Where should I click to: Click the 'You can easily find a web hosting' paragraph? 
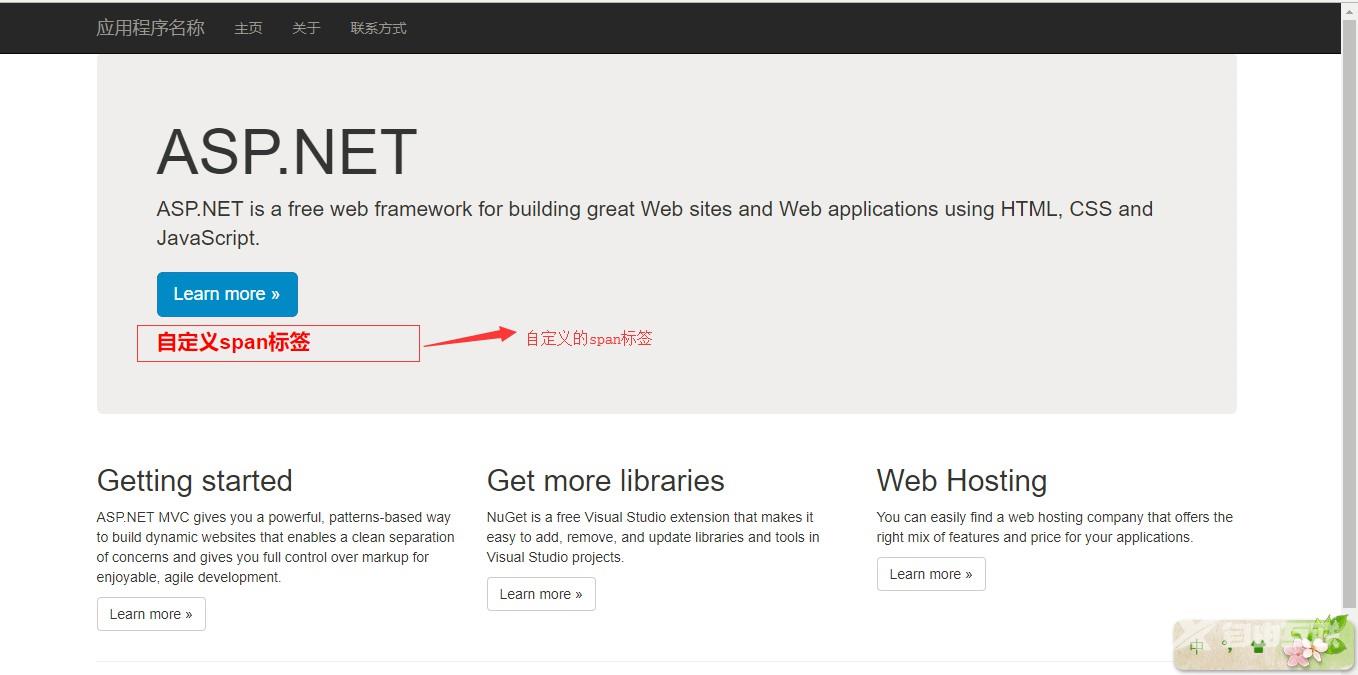(1055, 527)
